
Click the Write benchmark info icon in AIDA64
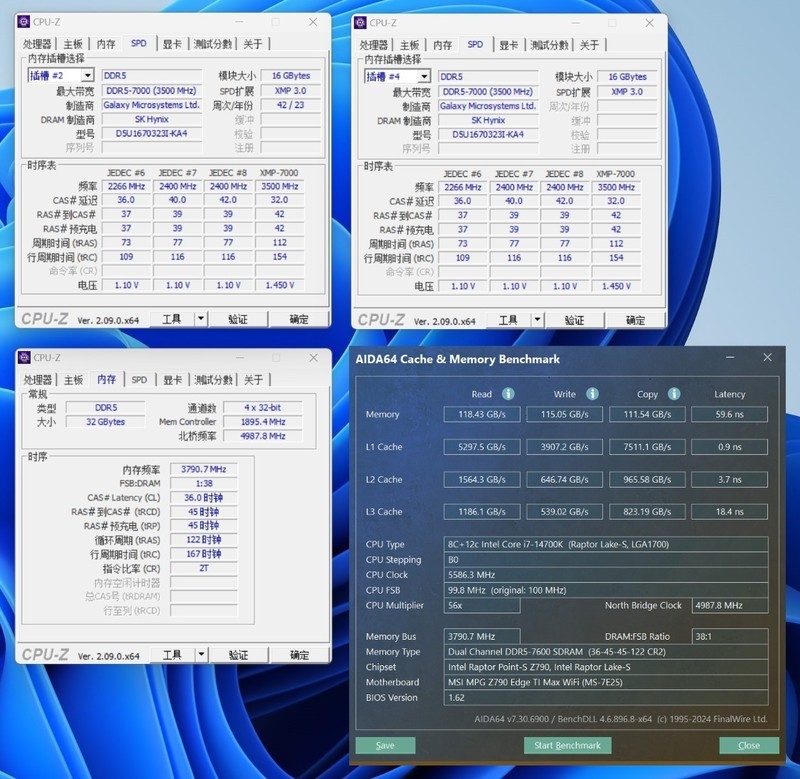[590, 394]
